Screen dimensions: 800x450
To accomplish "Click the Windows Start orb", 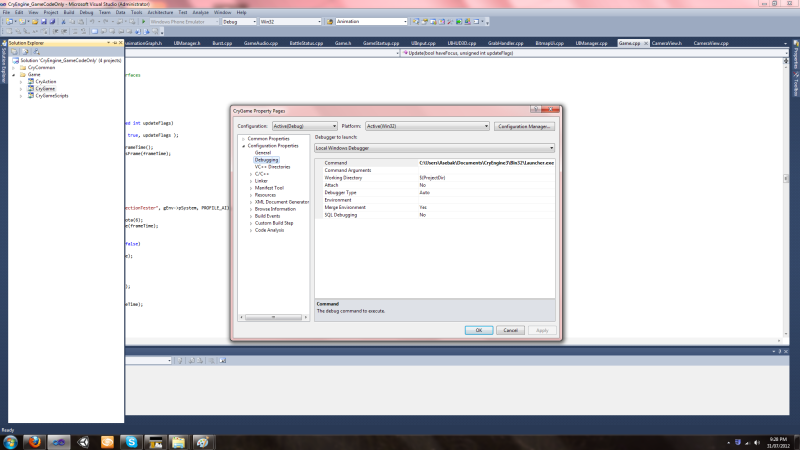I will point(11,442).
